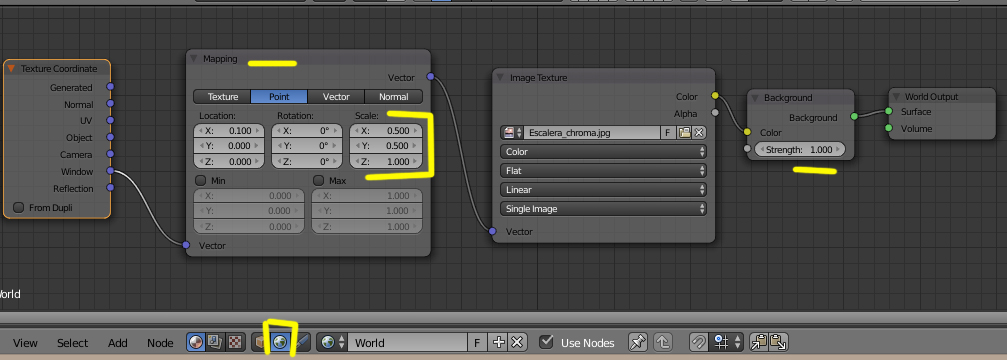Image resolution: width=1007 pixels, height=360 pixels.
Task: Select Normal mapping type
Action: coord(394,97)
